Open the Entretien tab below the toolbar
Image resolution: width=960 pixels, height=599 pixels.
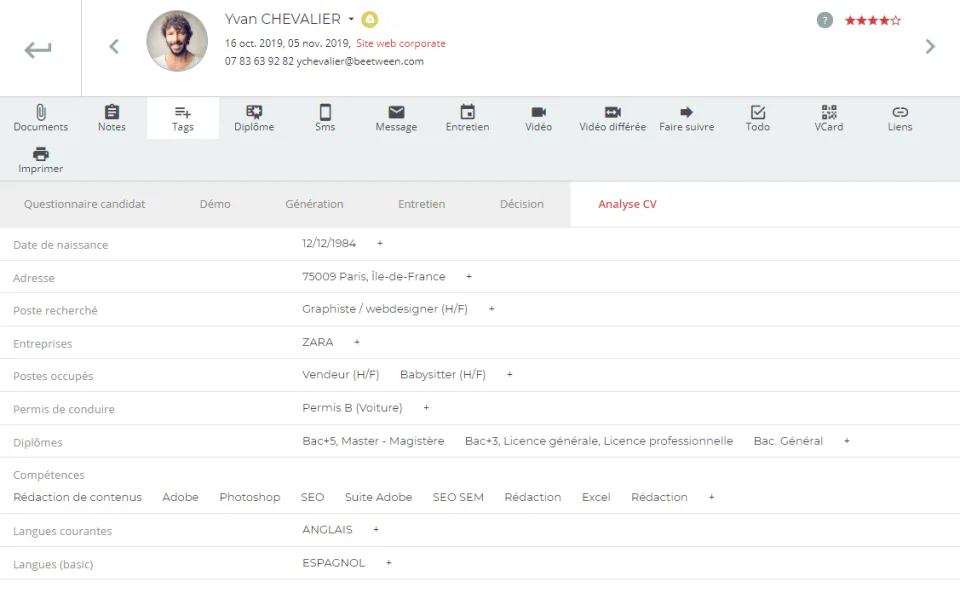(421, 204)
